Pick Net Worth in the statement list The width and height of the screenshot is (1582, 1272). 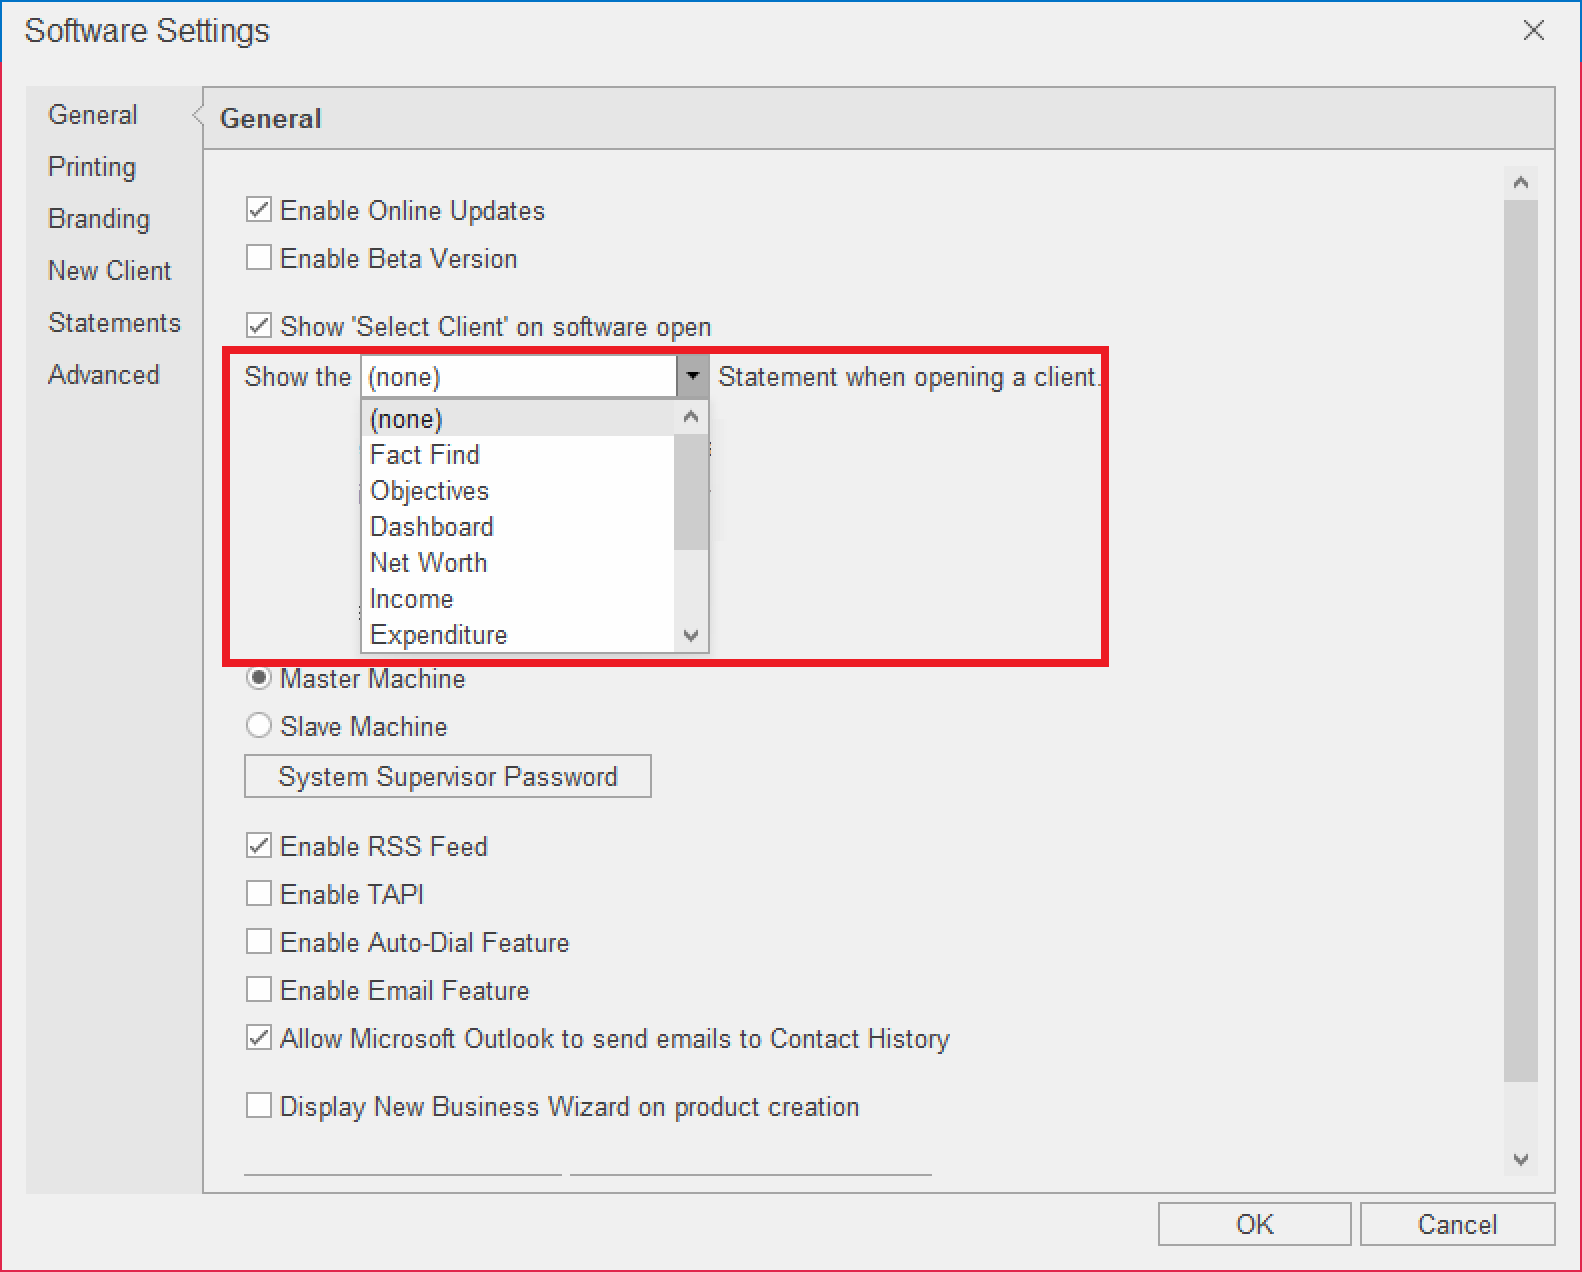428,563
